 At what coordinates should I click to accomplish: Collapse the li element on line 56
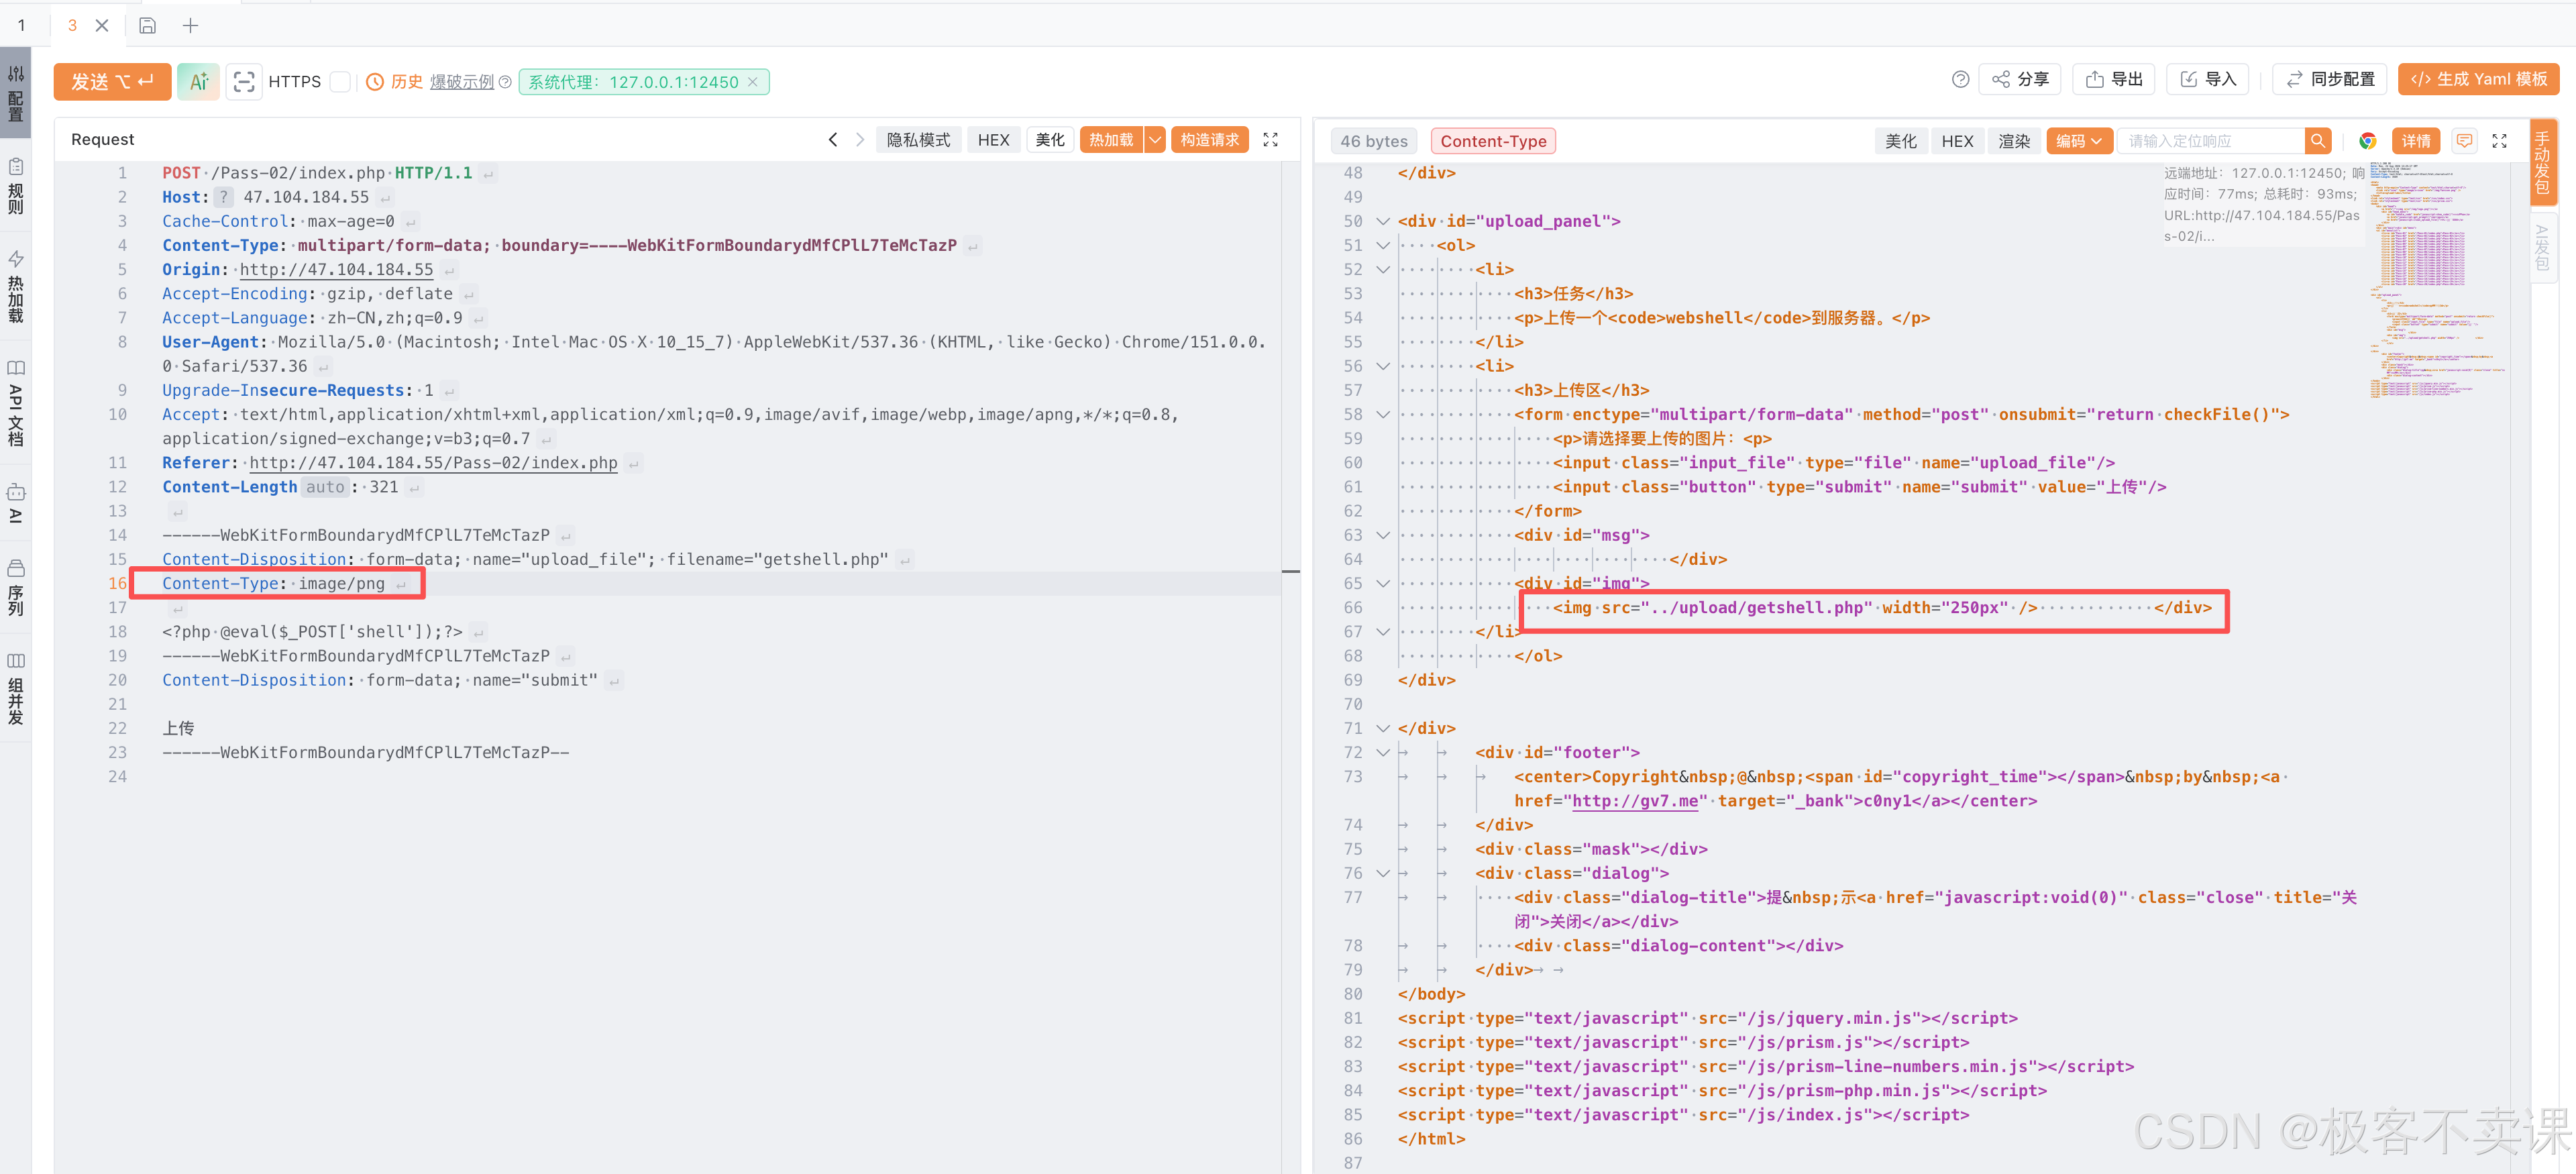[x=1383, y=366]
